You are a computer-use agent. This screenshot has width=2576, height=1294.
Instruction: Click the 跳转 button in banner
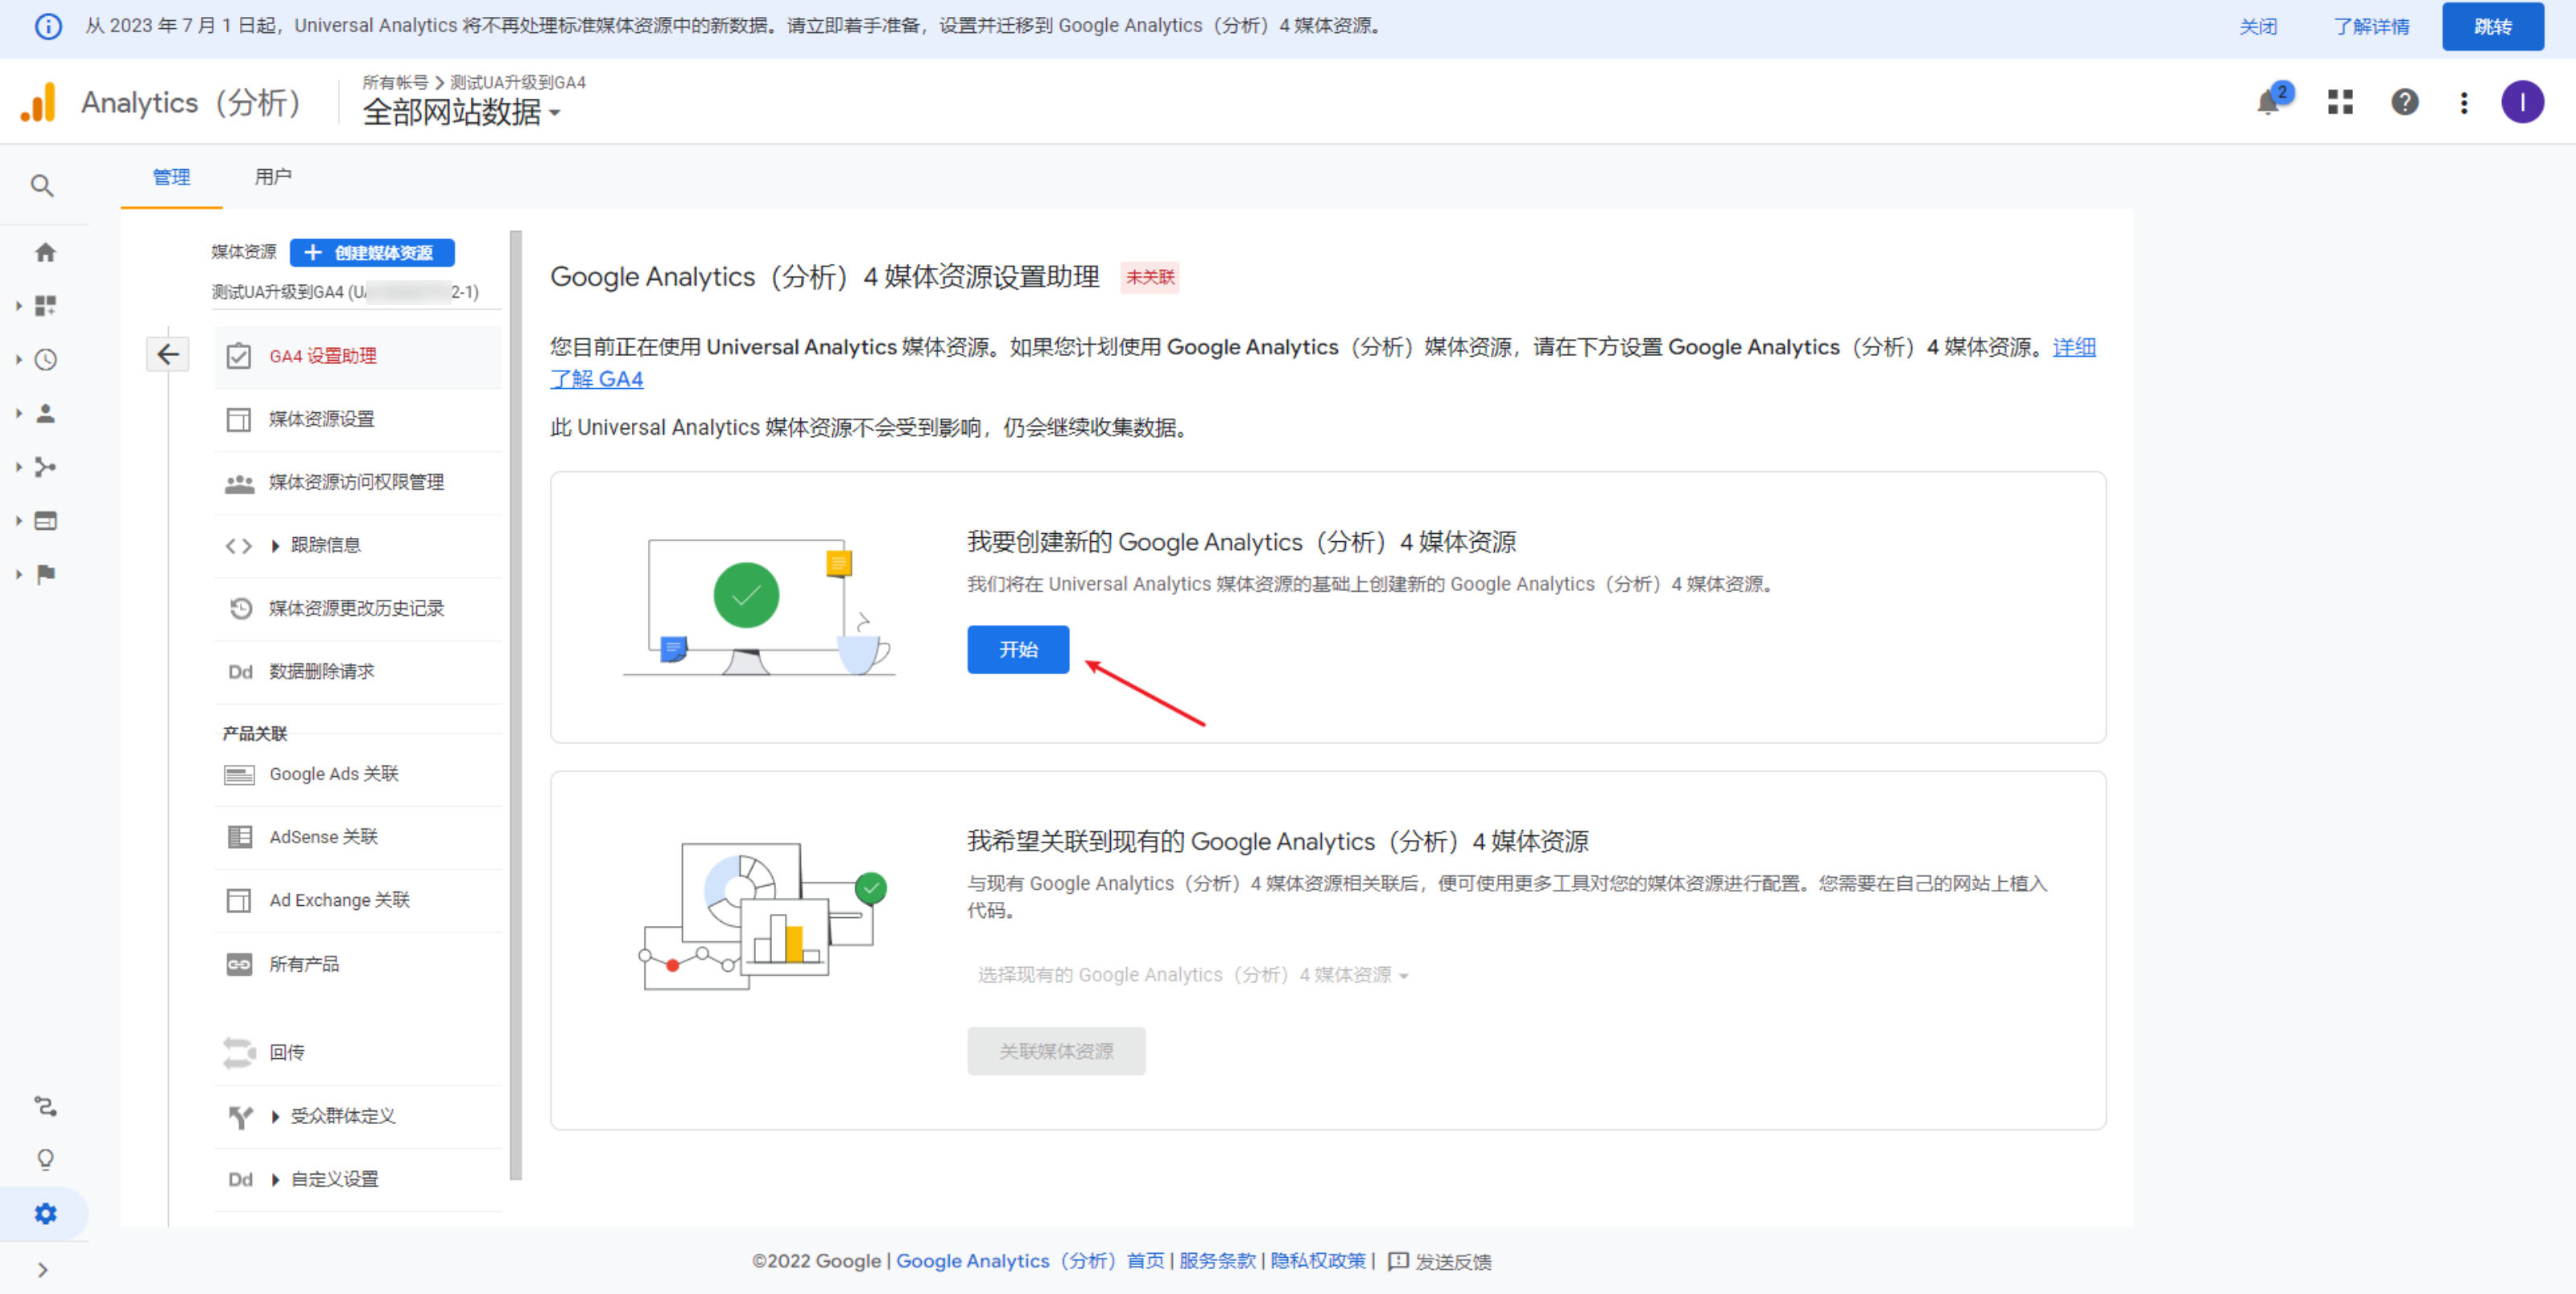[x=2492, y=26]
